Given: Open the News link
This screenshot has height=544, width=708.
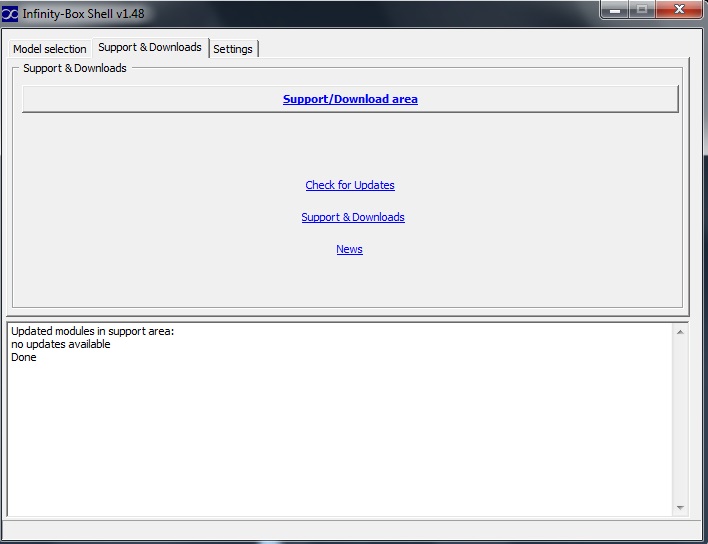Looking at the screenshot, I should click(349, 249).
